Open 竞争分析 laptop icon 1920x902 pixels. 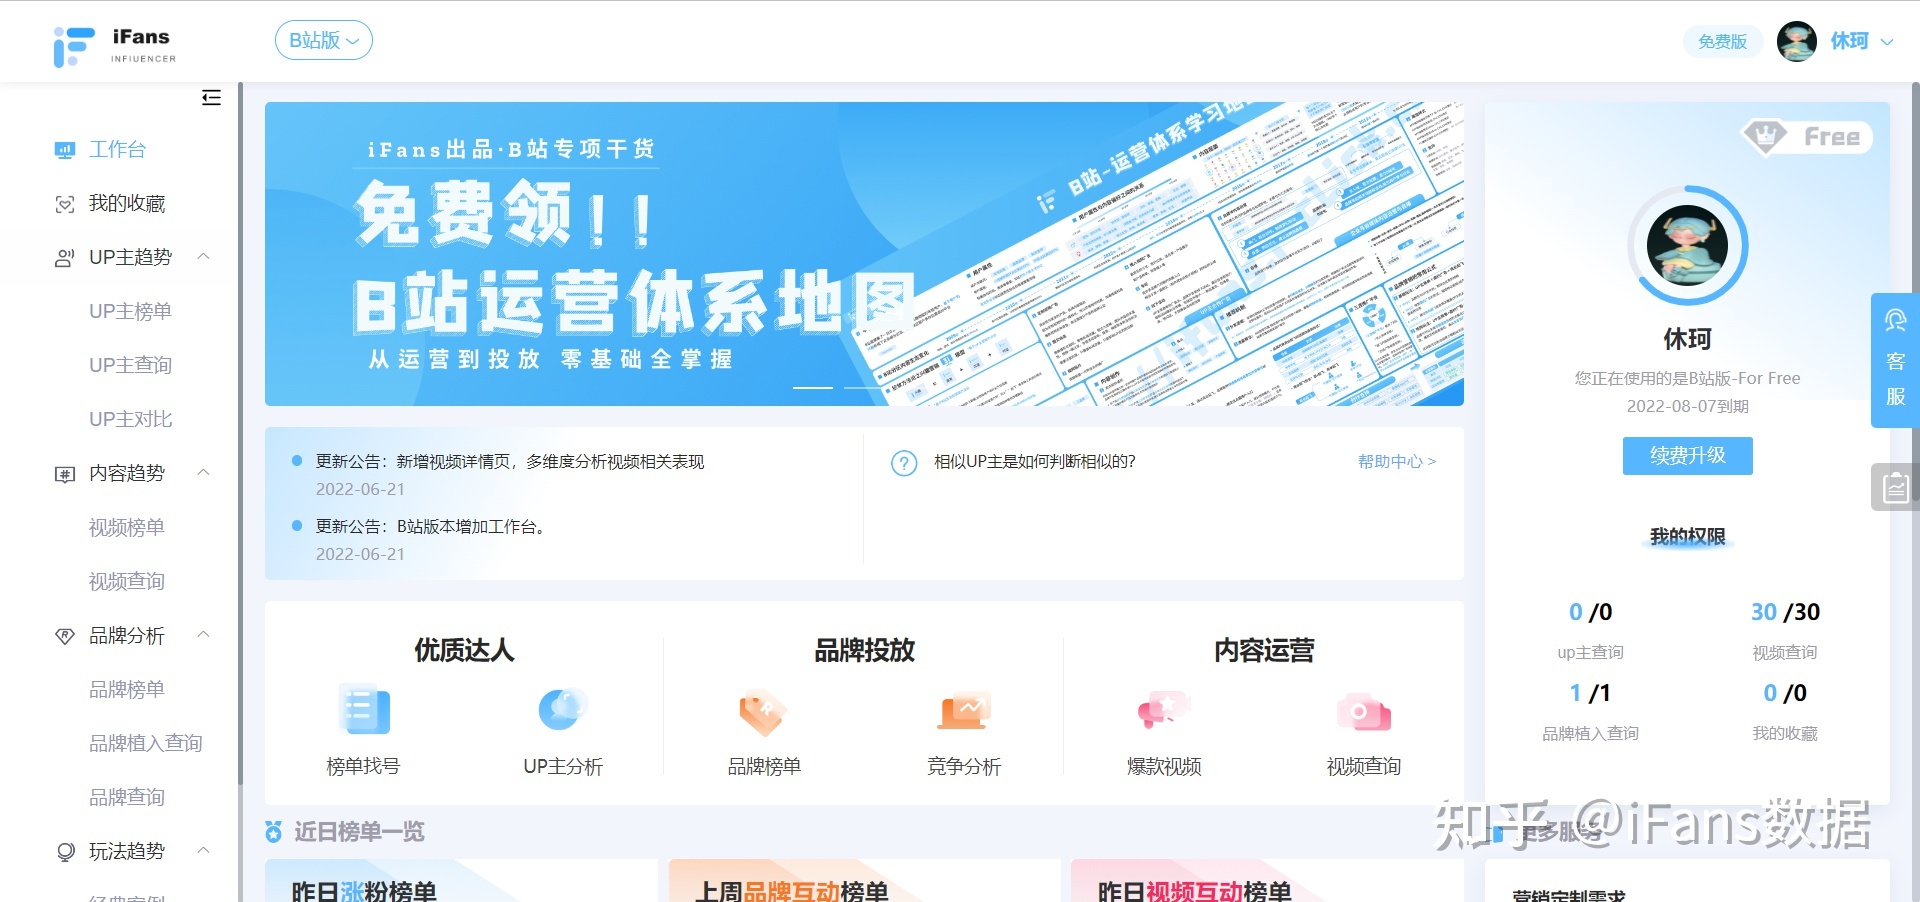pyautogui.click(x=964, y=710)
